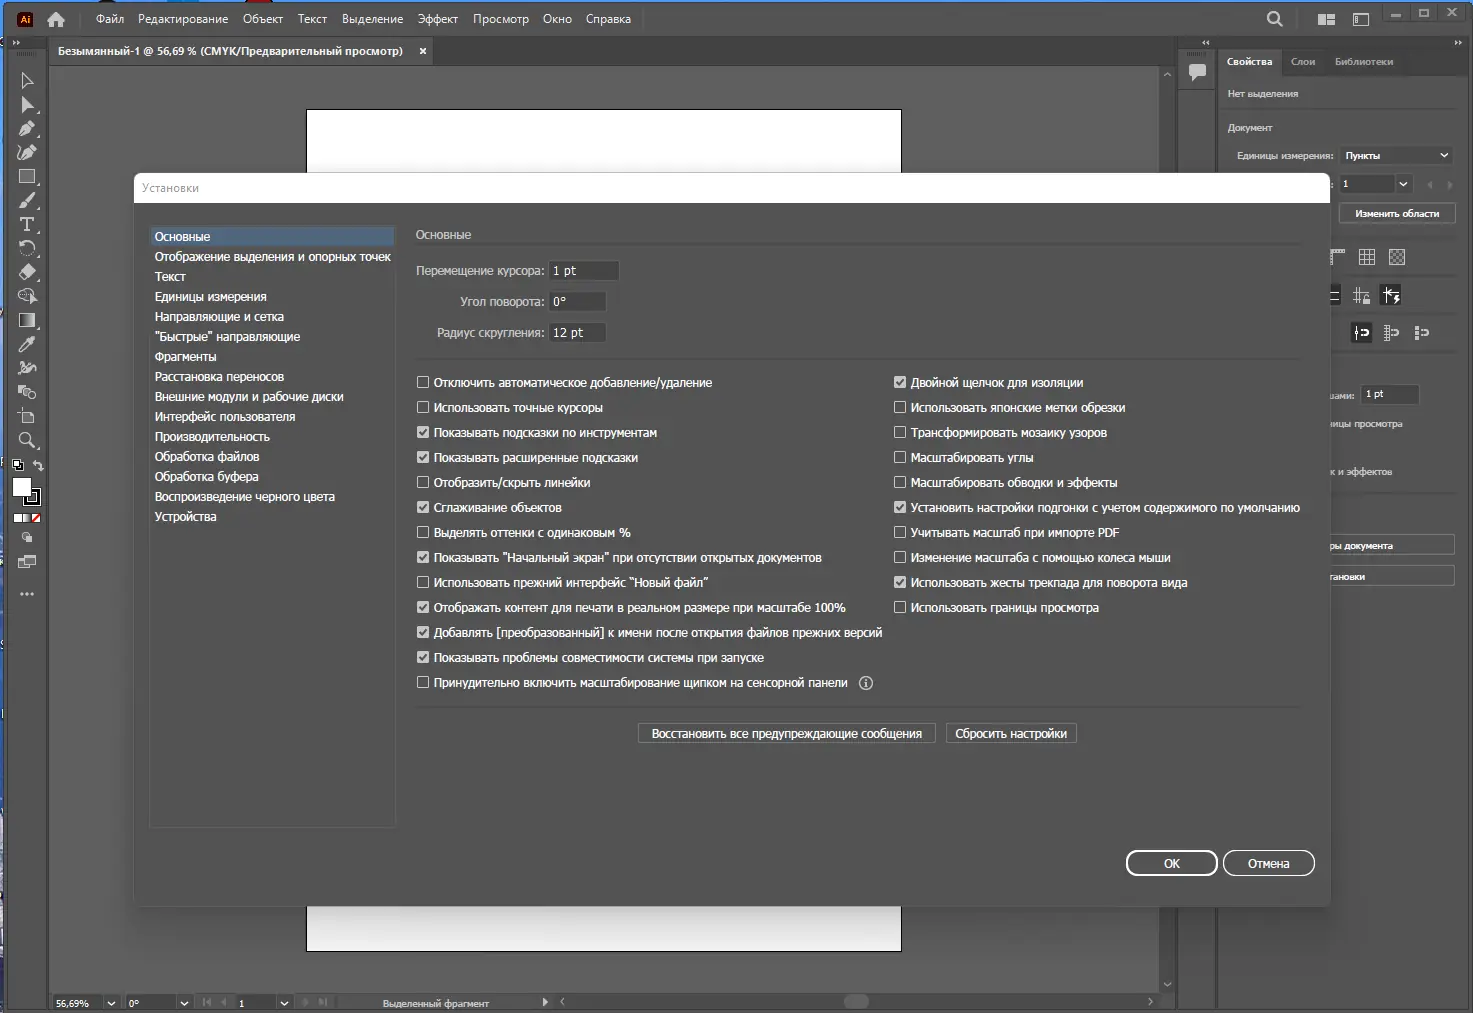Open the Редактирование menu

coord(183,19)
